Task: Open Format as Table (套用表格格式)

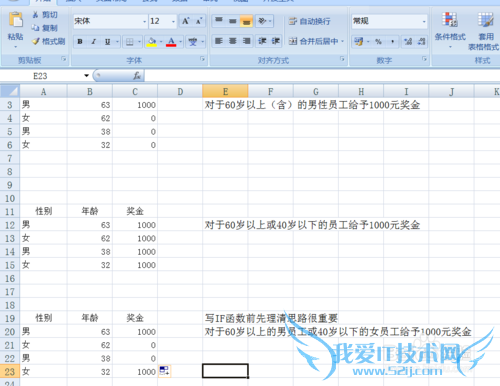Action: 484,31
